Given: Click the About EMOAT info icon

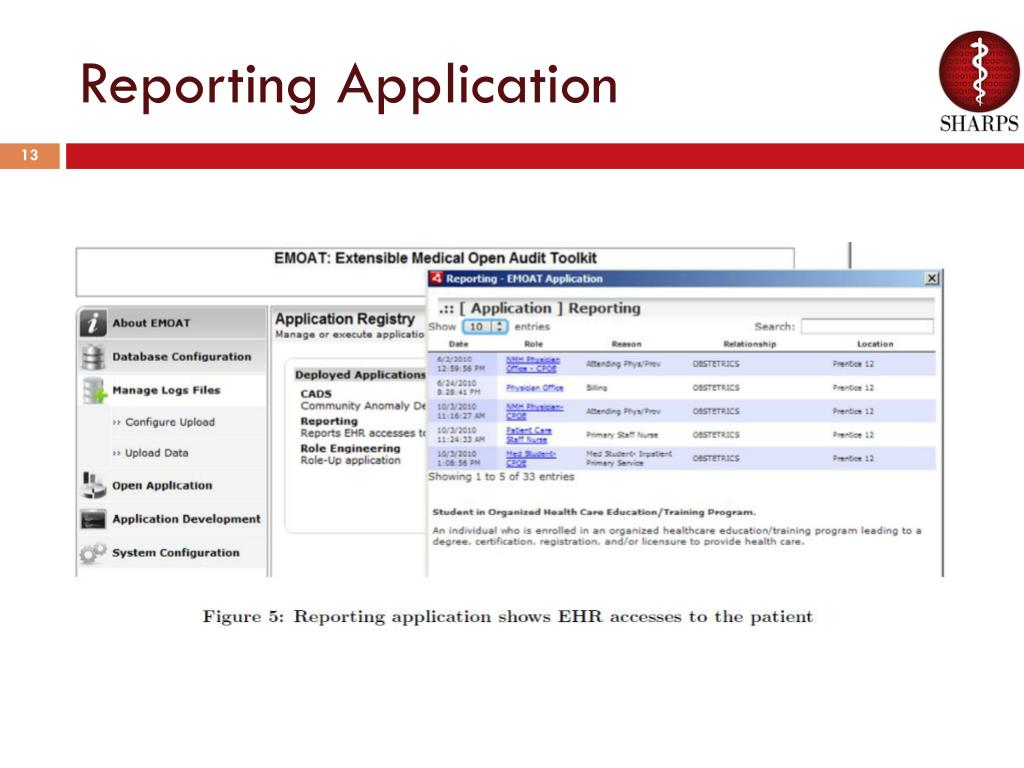Looking at the screenshot, I should 93,323.
